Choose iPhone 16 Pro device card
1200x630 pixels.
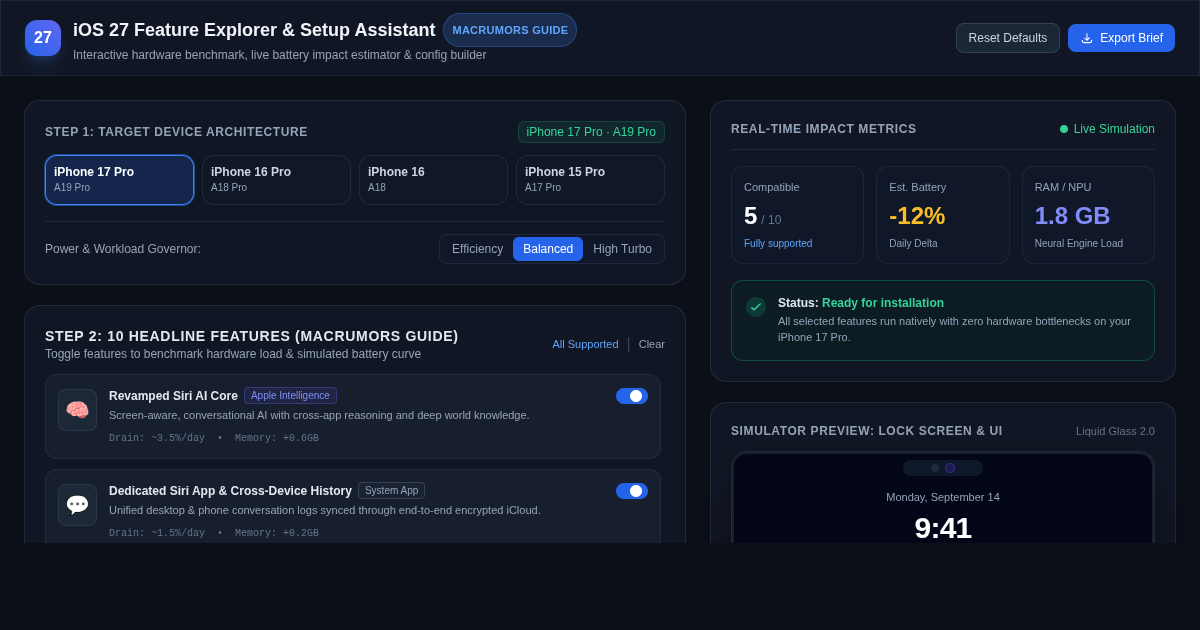point(276,180)
